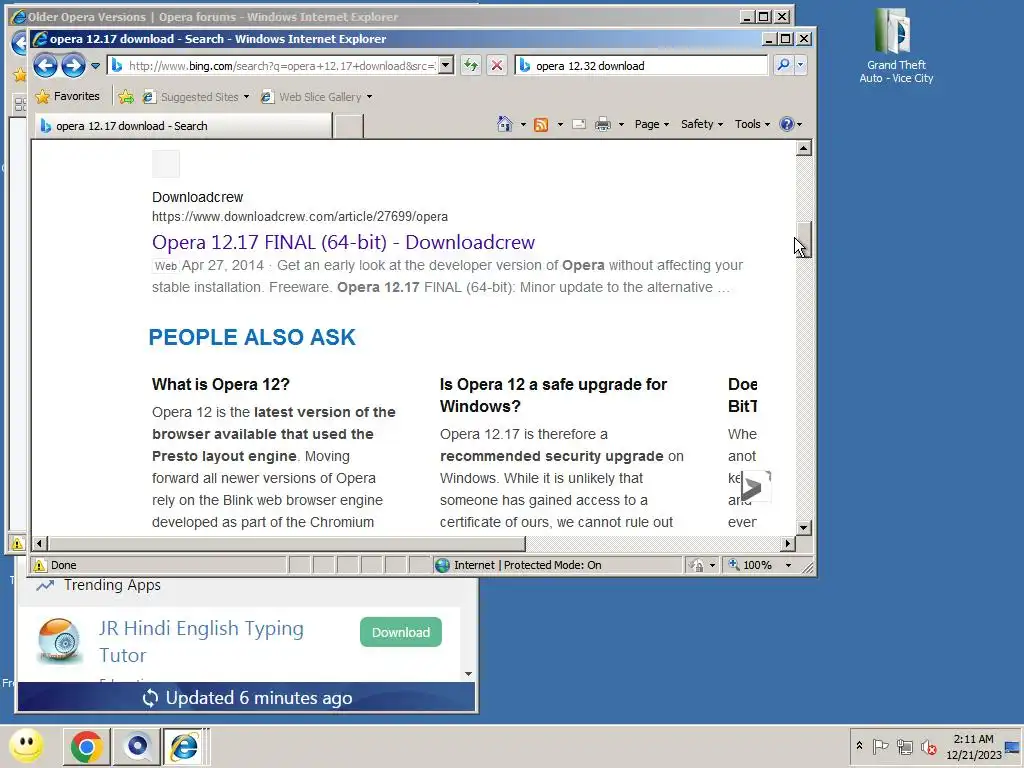Image resolution: width=1024 pixels, height=768 pixels.
Task: Click the downloadcrew.com article URL text
Action: pos(300,217)
